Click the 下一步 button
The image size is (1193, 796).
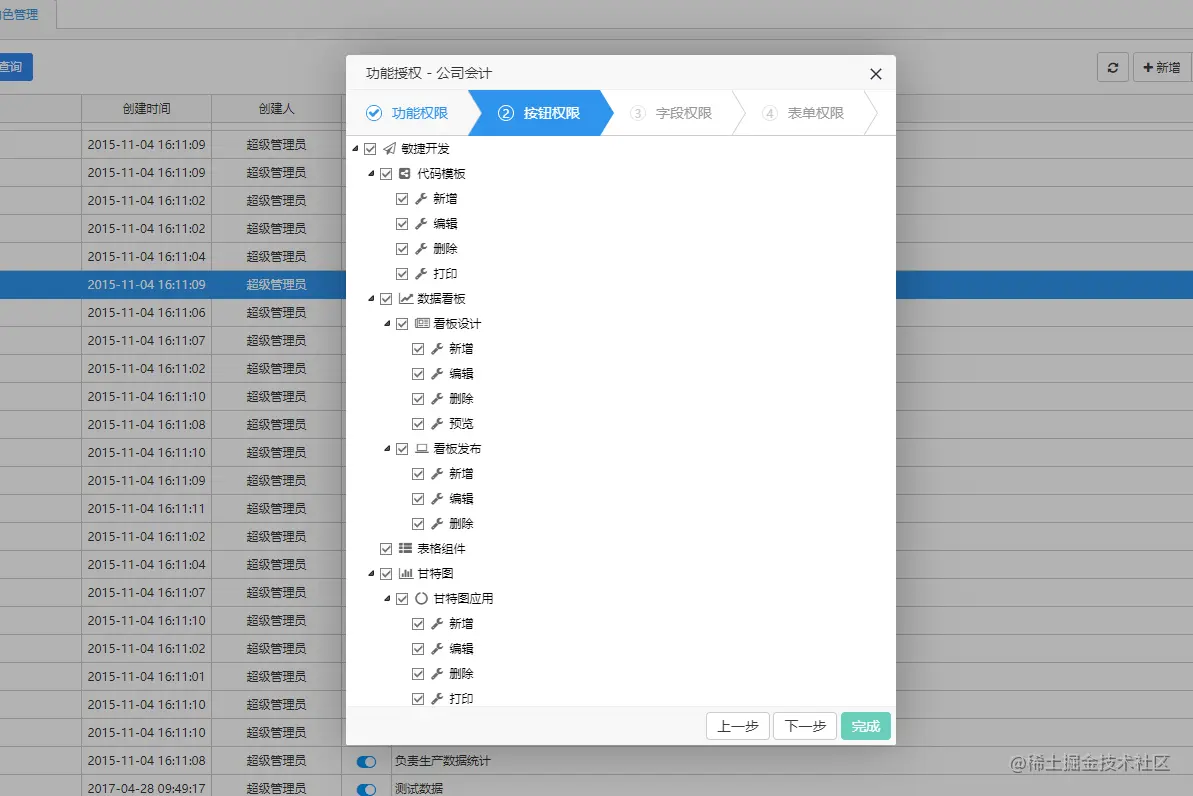(805, 726)
